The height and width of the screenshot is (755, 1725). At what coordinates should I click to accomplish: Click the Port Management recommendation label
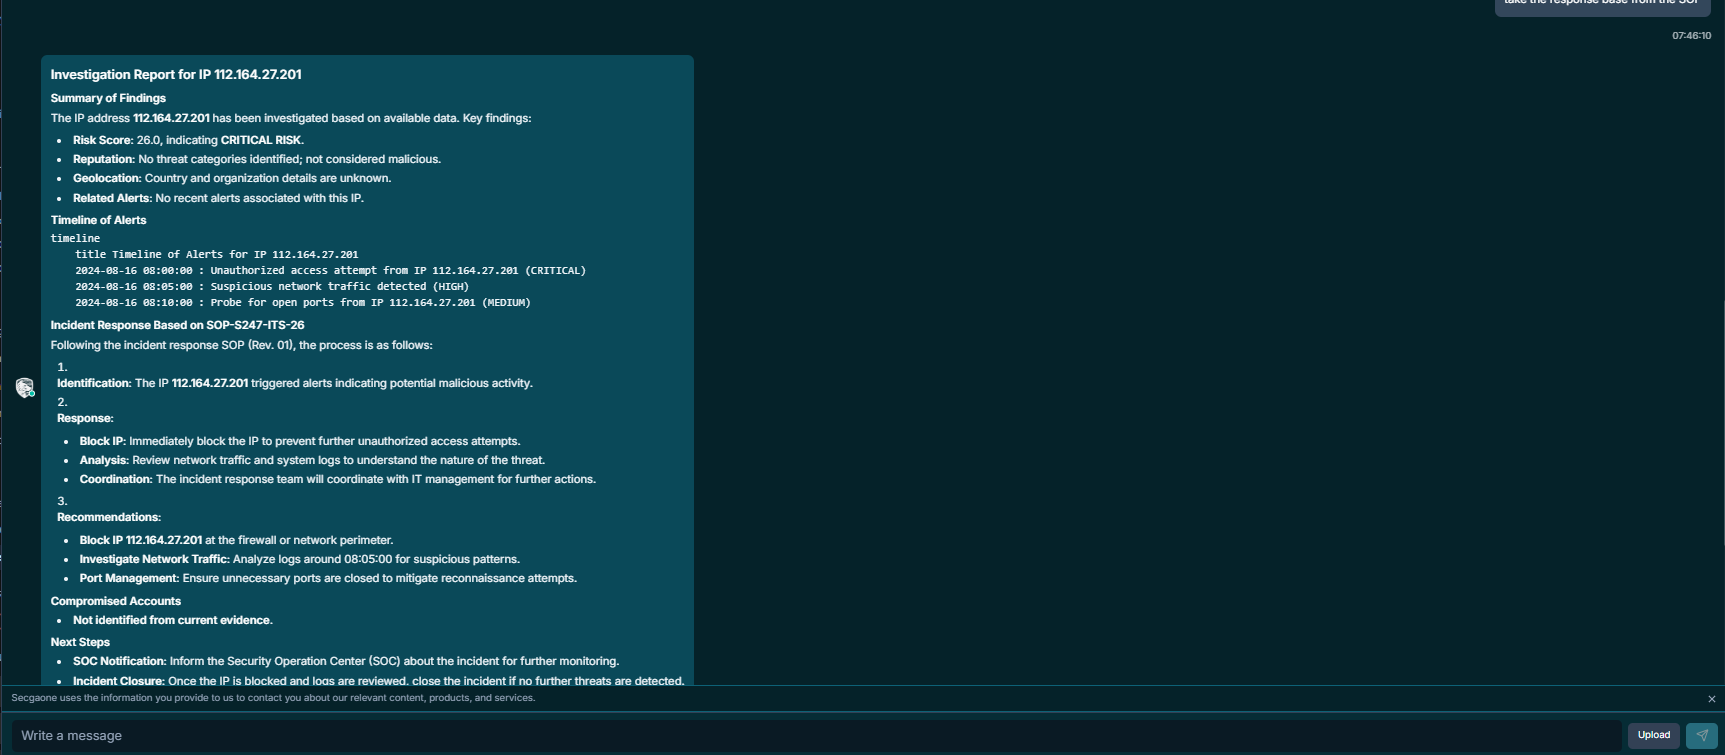pyautogui.click(x=129, y=578)
